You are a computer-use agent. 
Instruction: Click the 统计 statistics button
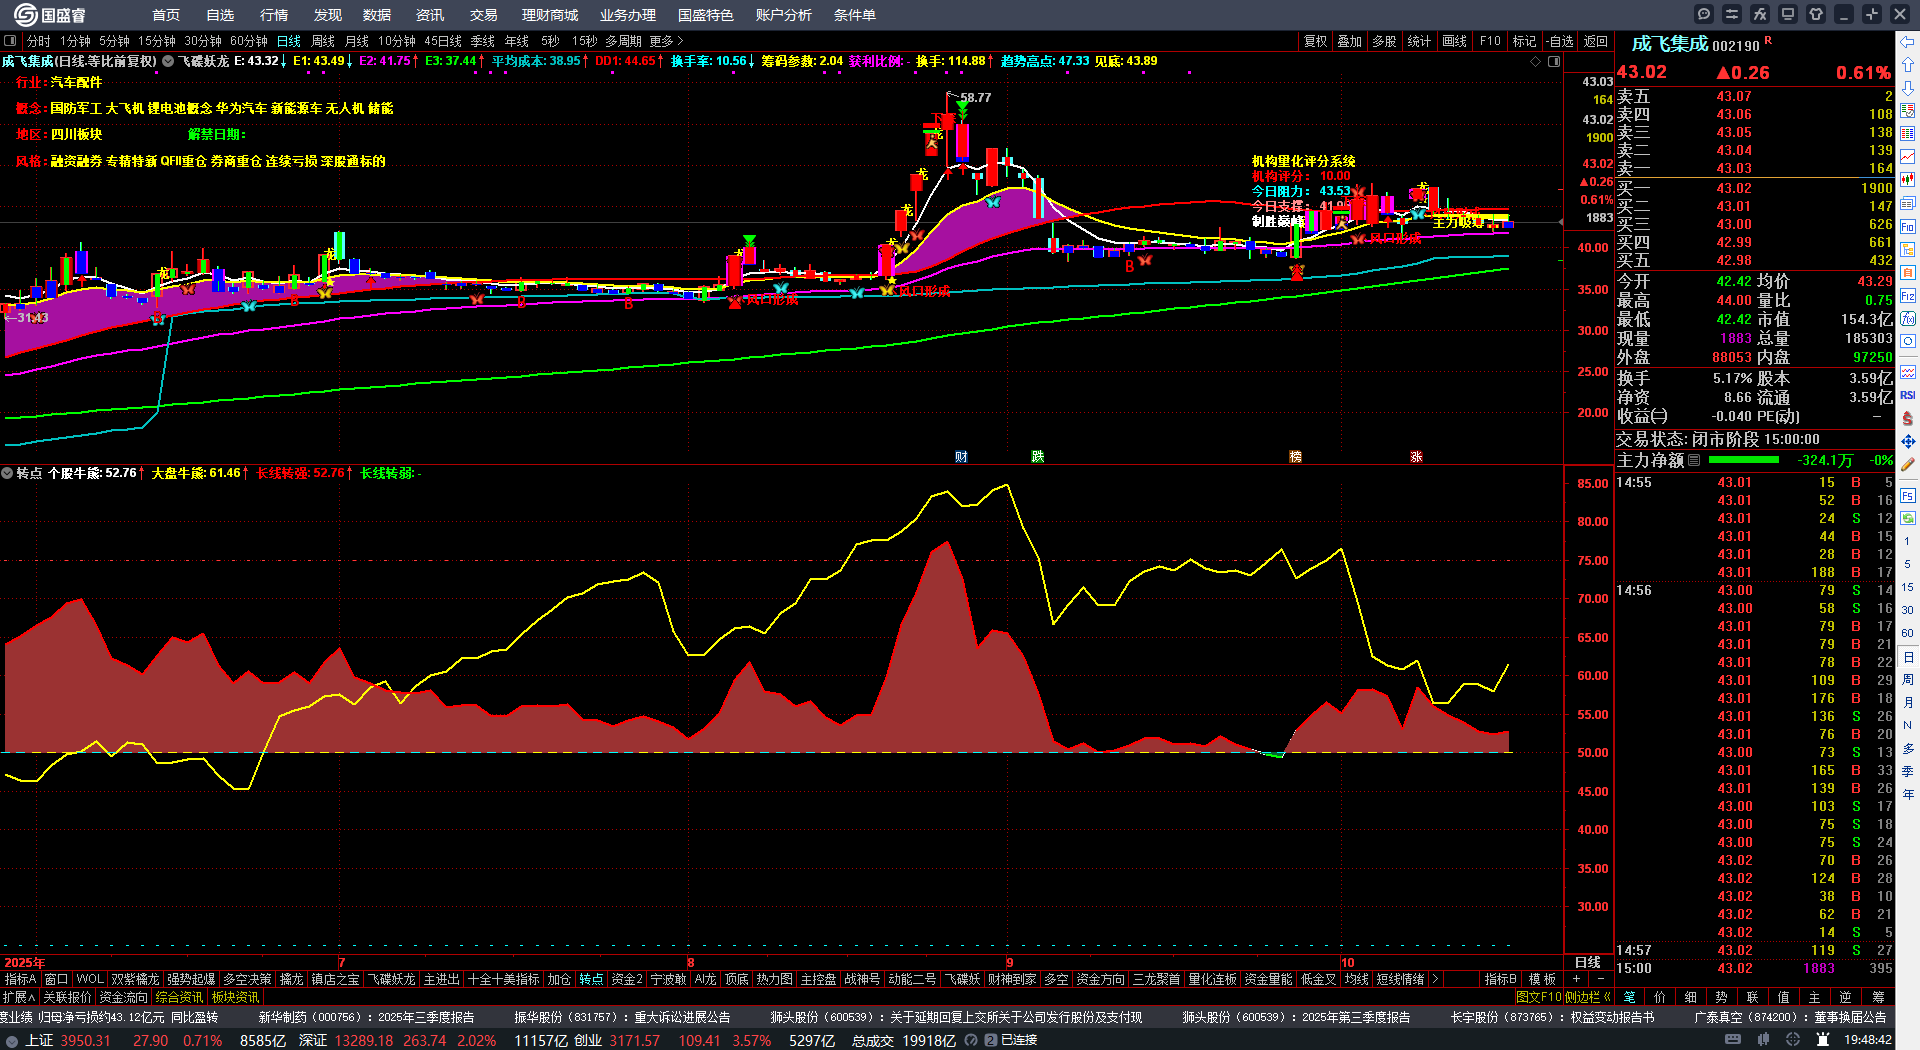1419,41
